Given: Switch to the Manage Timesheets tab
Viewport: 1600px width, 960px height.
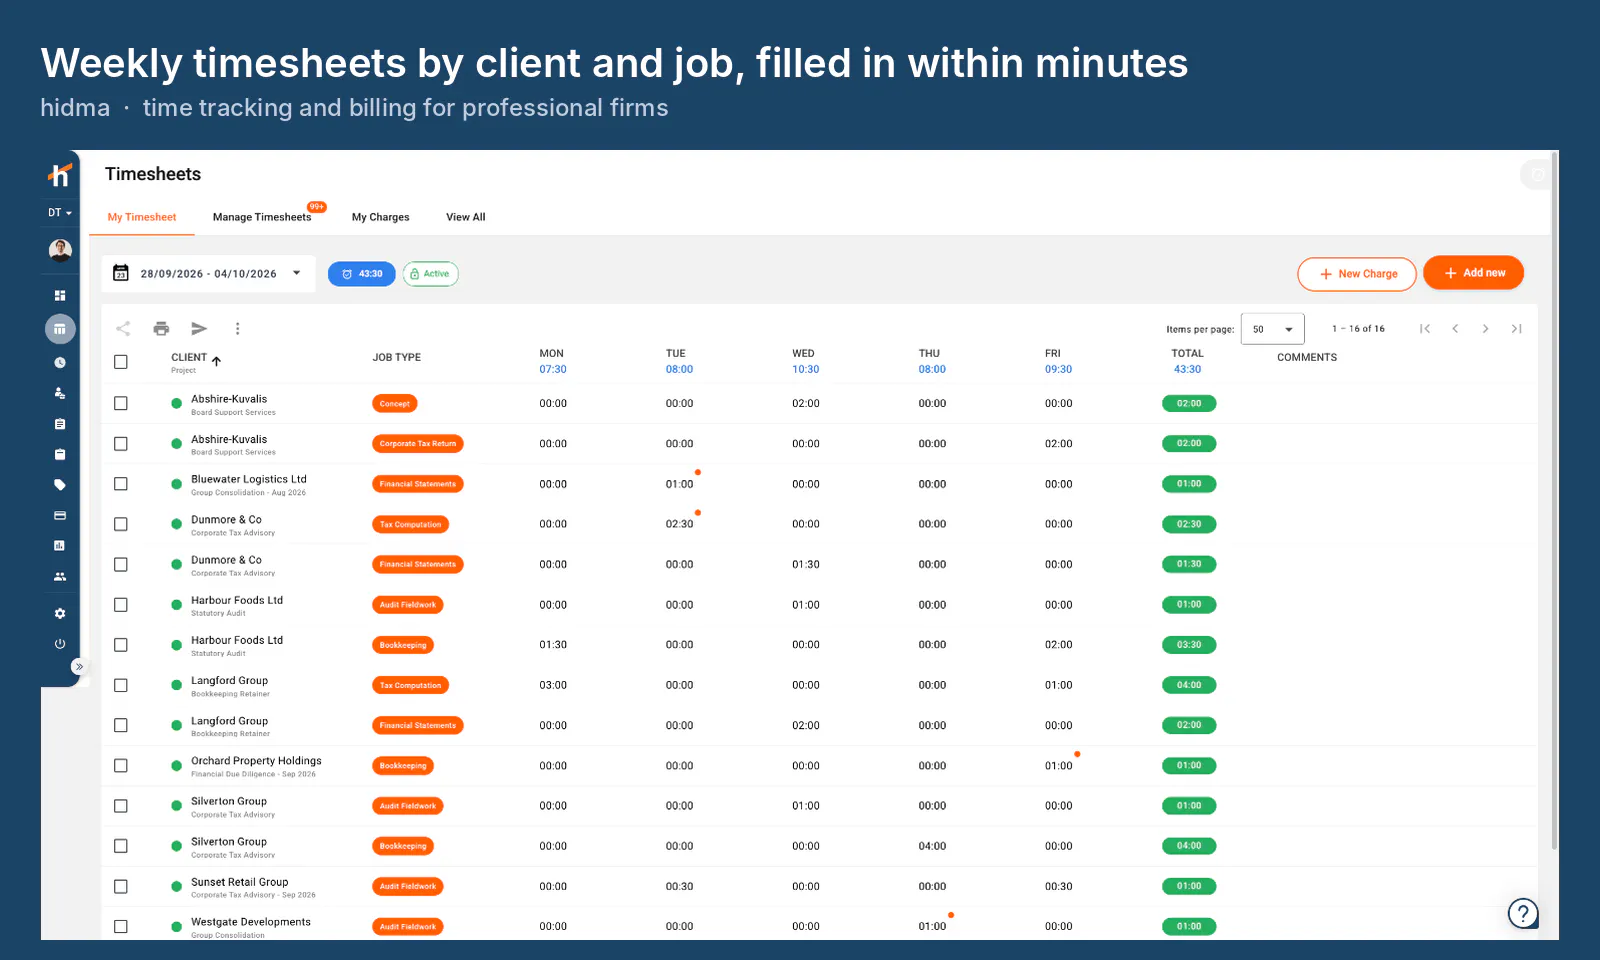Looking at the screenshot, I should 262,217.
